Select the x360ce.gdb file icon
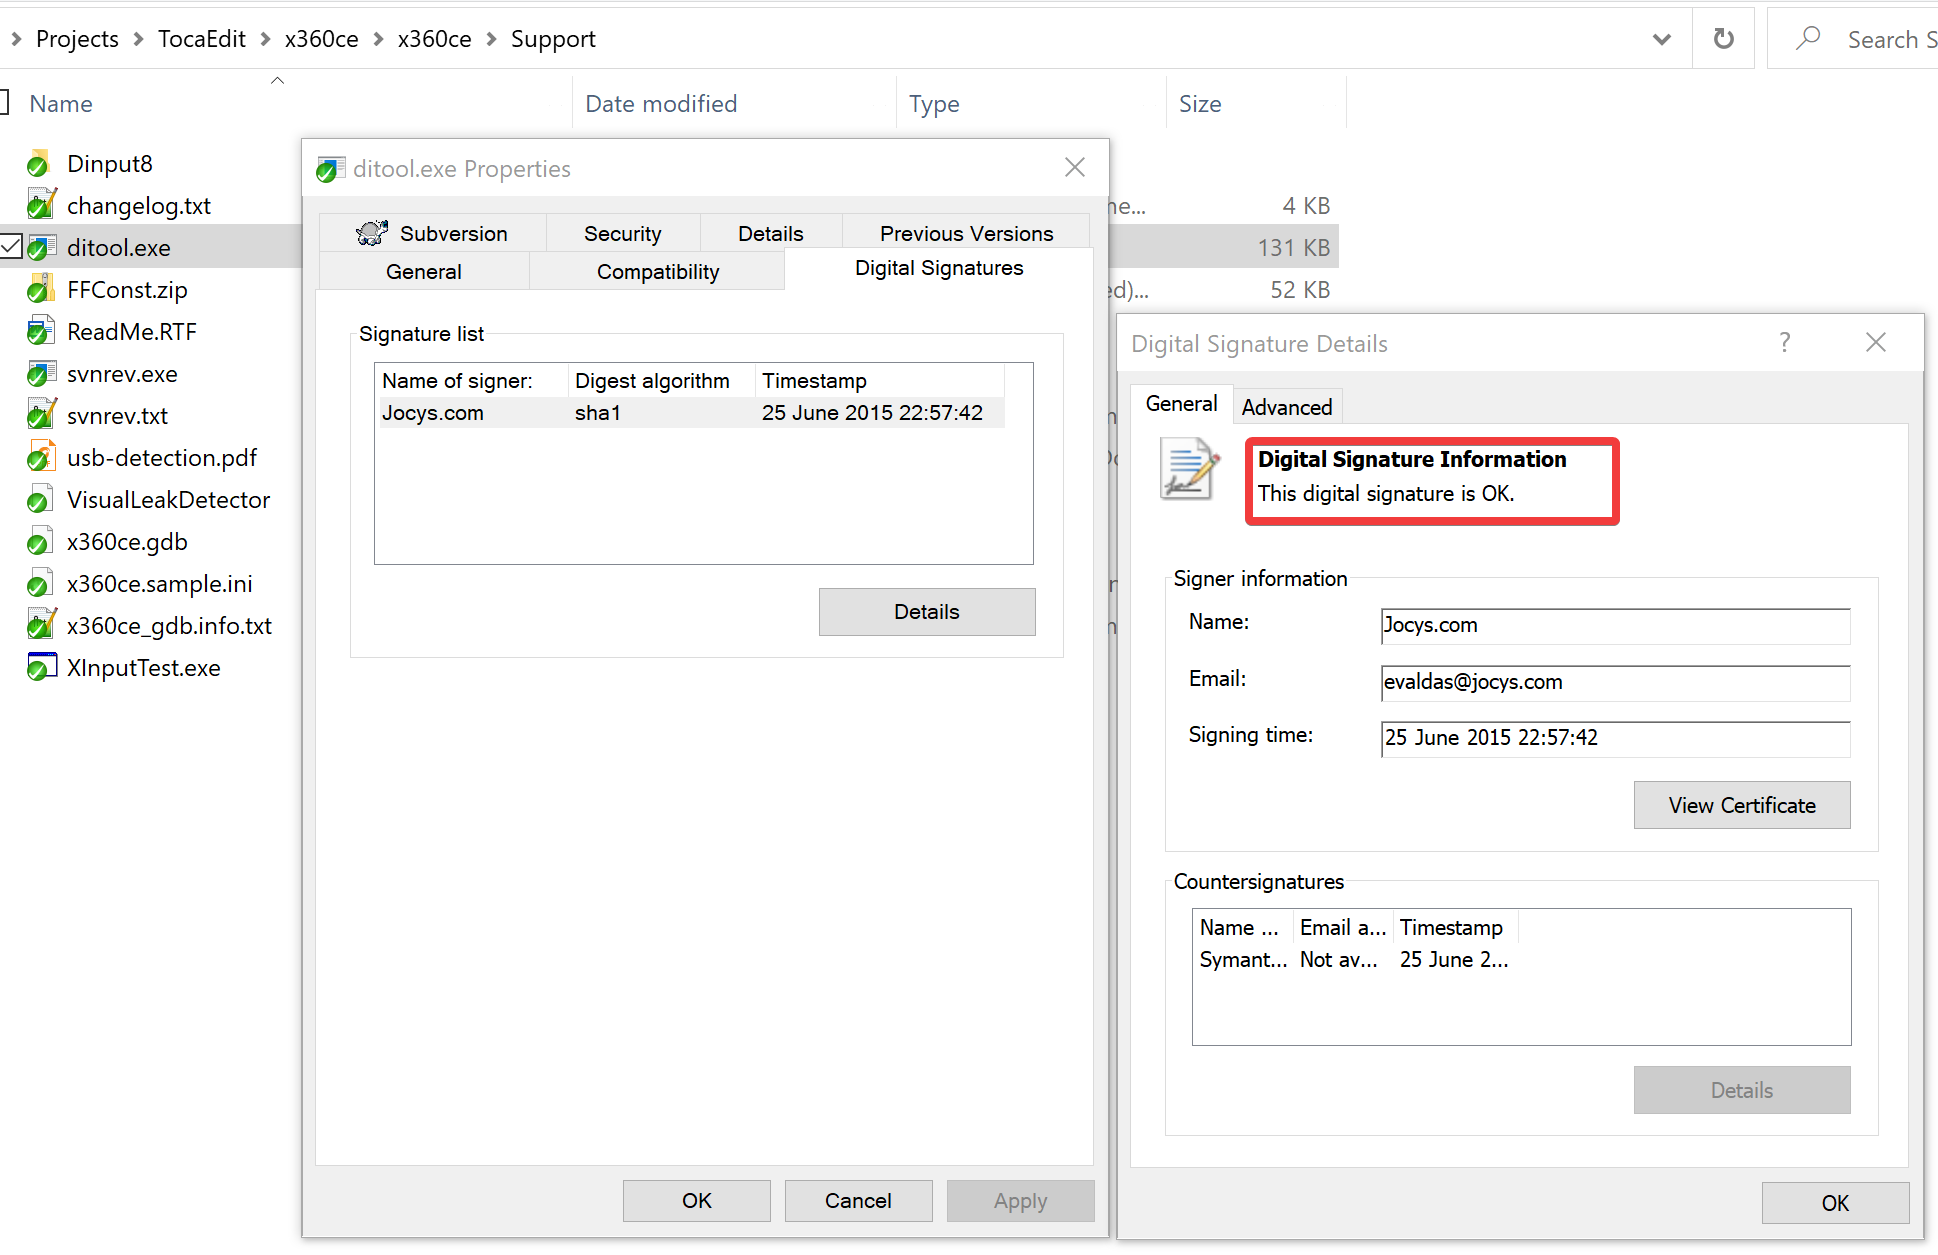Screen dimensions: 1938x1255 point(41,541)
